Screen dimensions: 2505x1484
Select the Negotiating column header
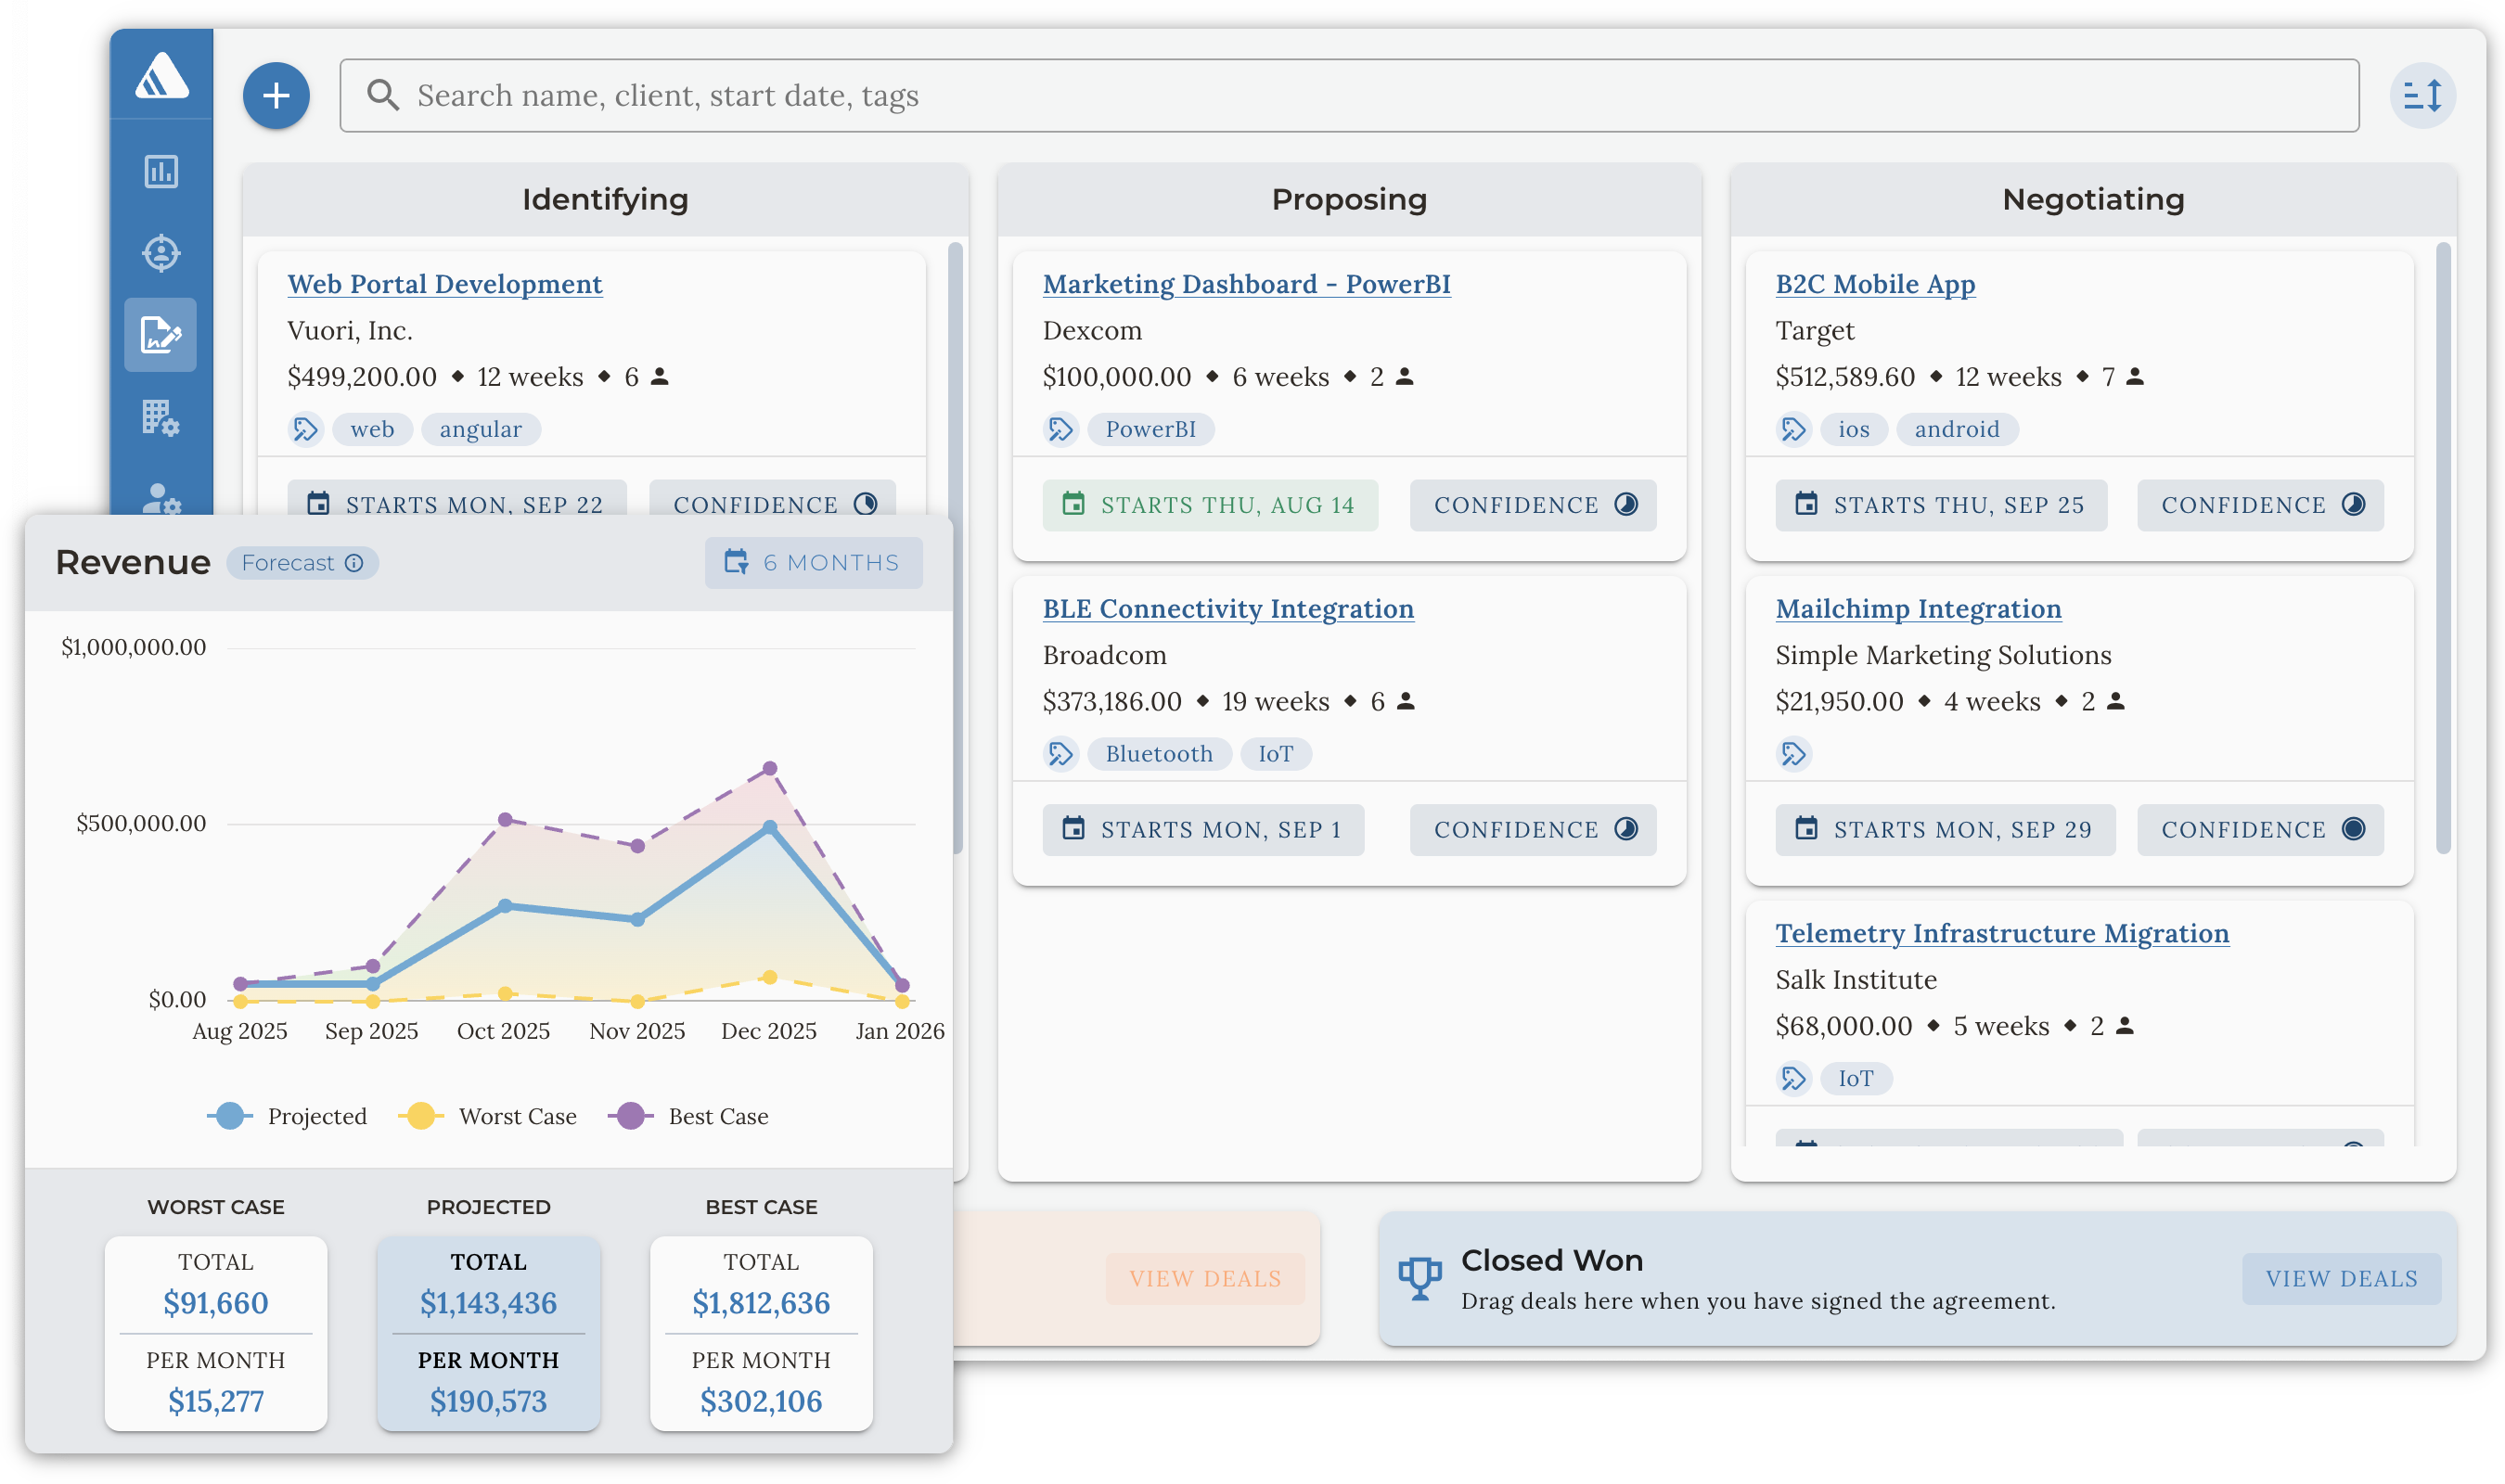tap(2093, 199)
